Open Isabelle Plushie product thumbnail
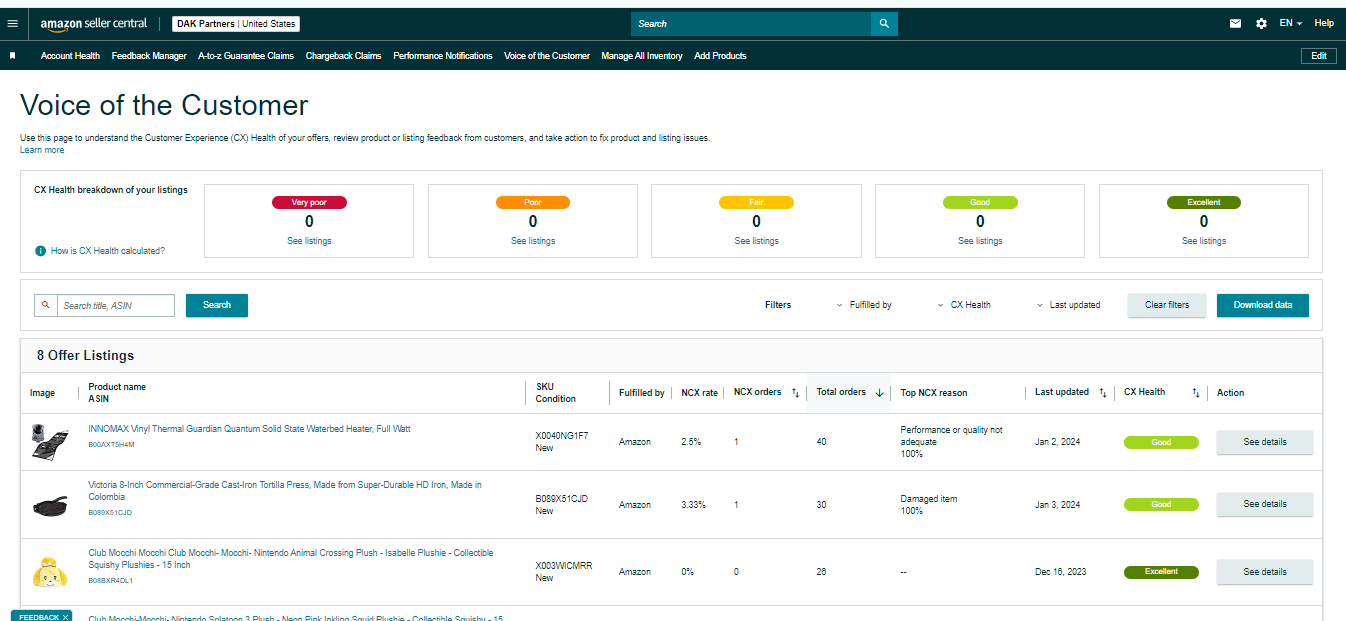This screenshot has width=1346, height=621. click(49, 572)
